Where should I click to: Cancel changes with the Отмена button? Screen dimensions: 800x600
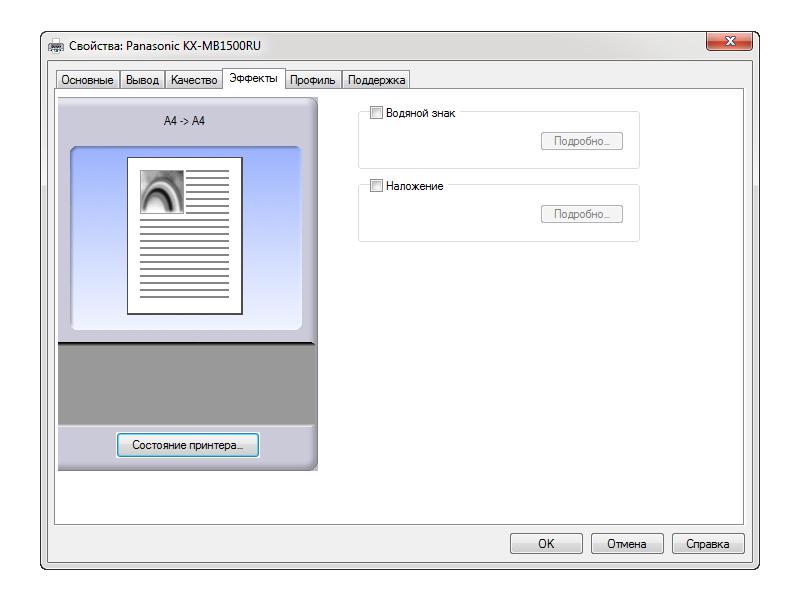click(x=627, y=544)
